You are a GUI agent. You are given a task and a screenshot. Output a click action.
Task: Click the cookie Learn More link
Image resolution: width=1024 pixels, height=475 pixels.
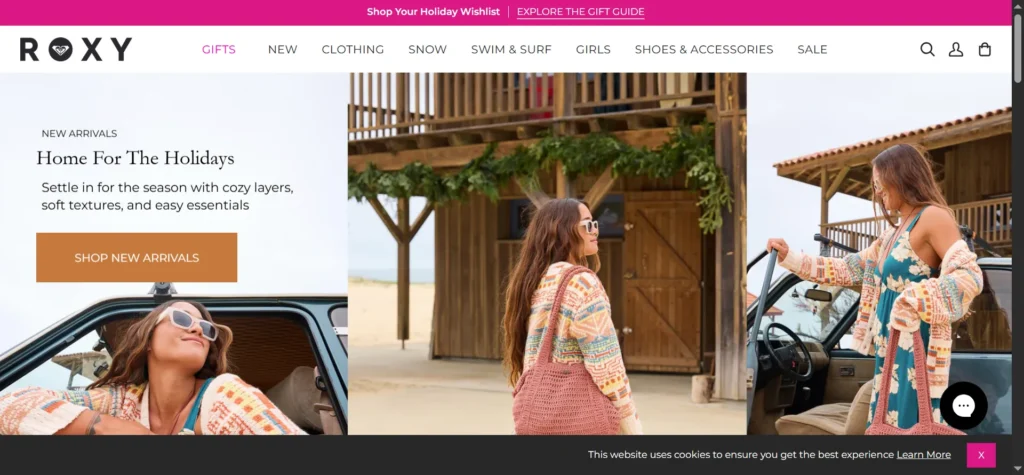(x=923, y=454)
